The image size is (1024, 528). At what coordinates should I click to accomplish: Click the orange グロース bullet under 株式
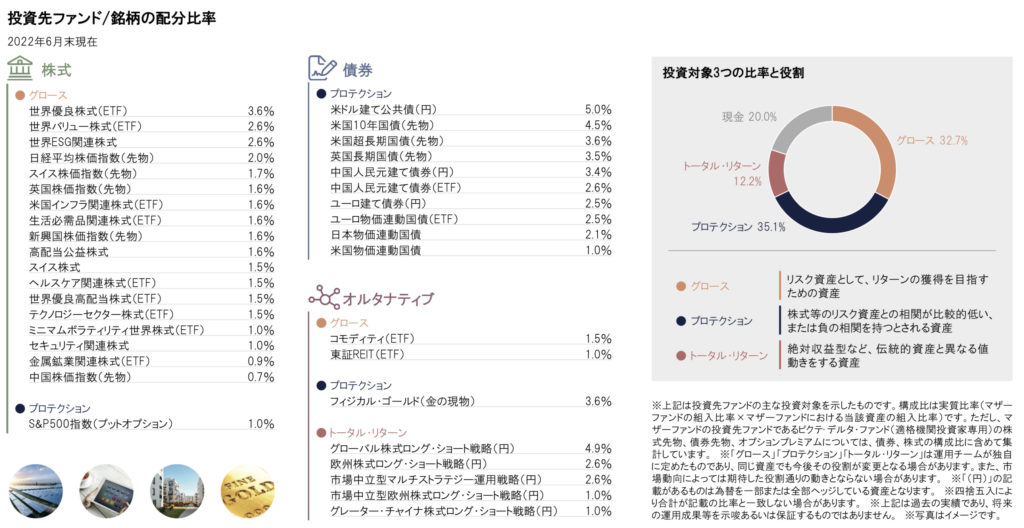(x=20, y=95)
